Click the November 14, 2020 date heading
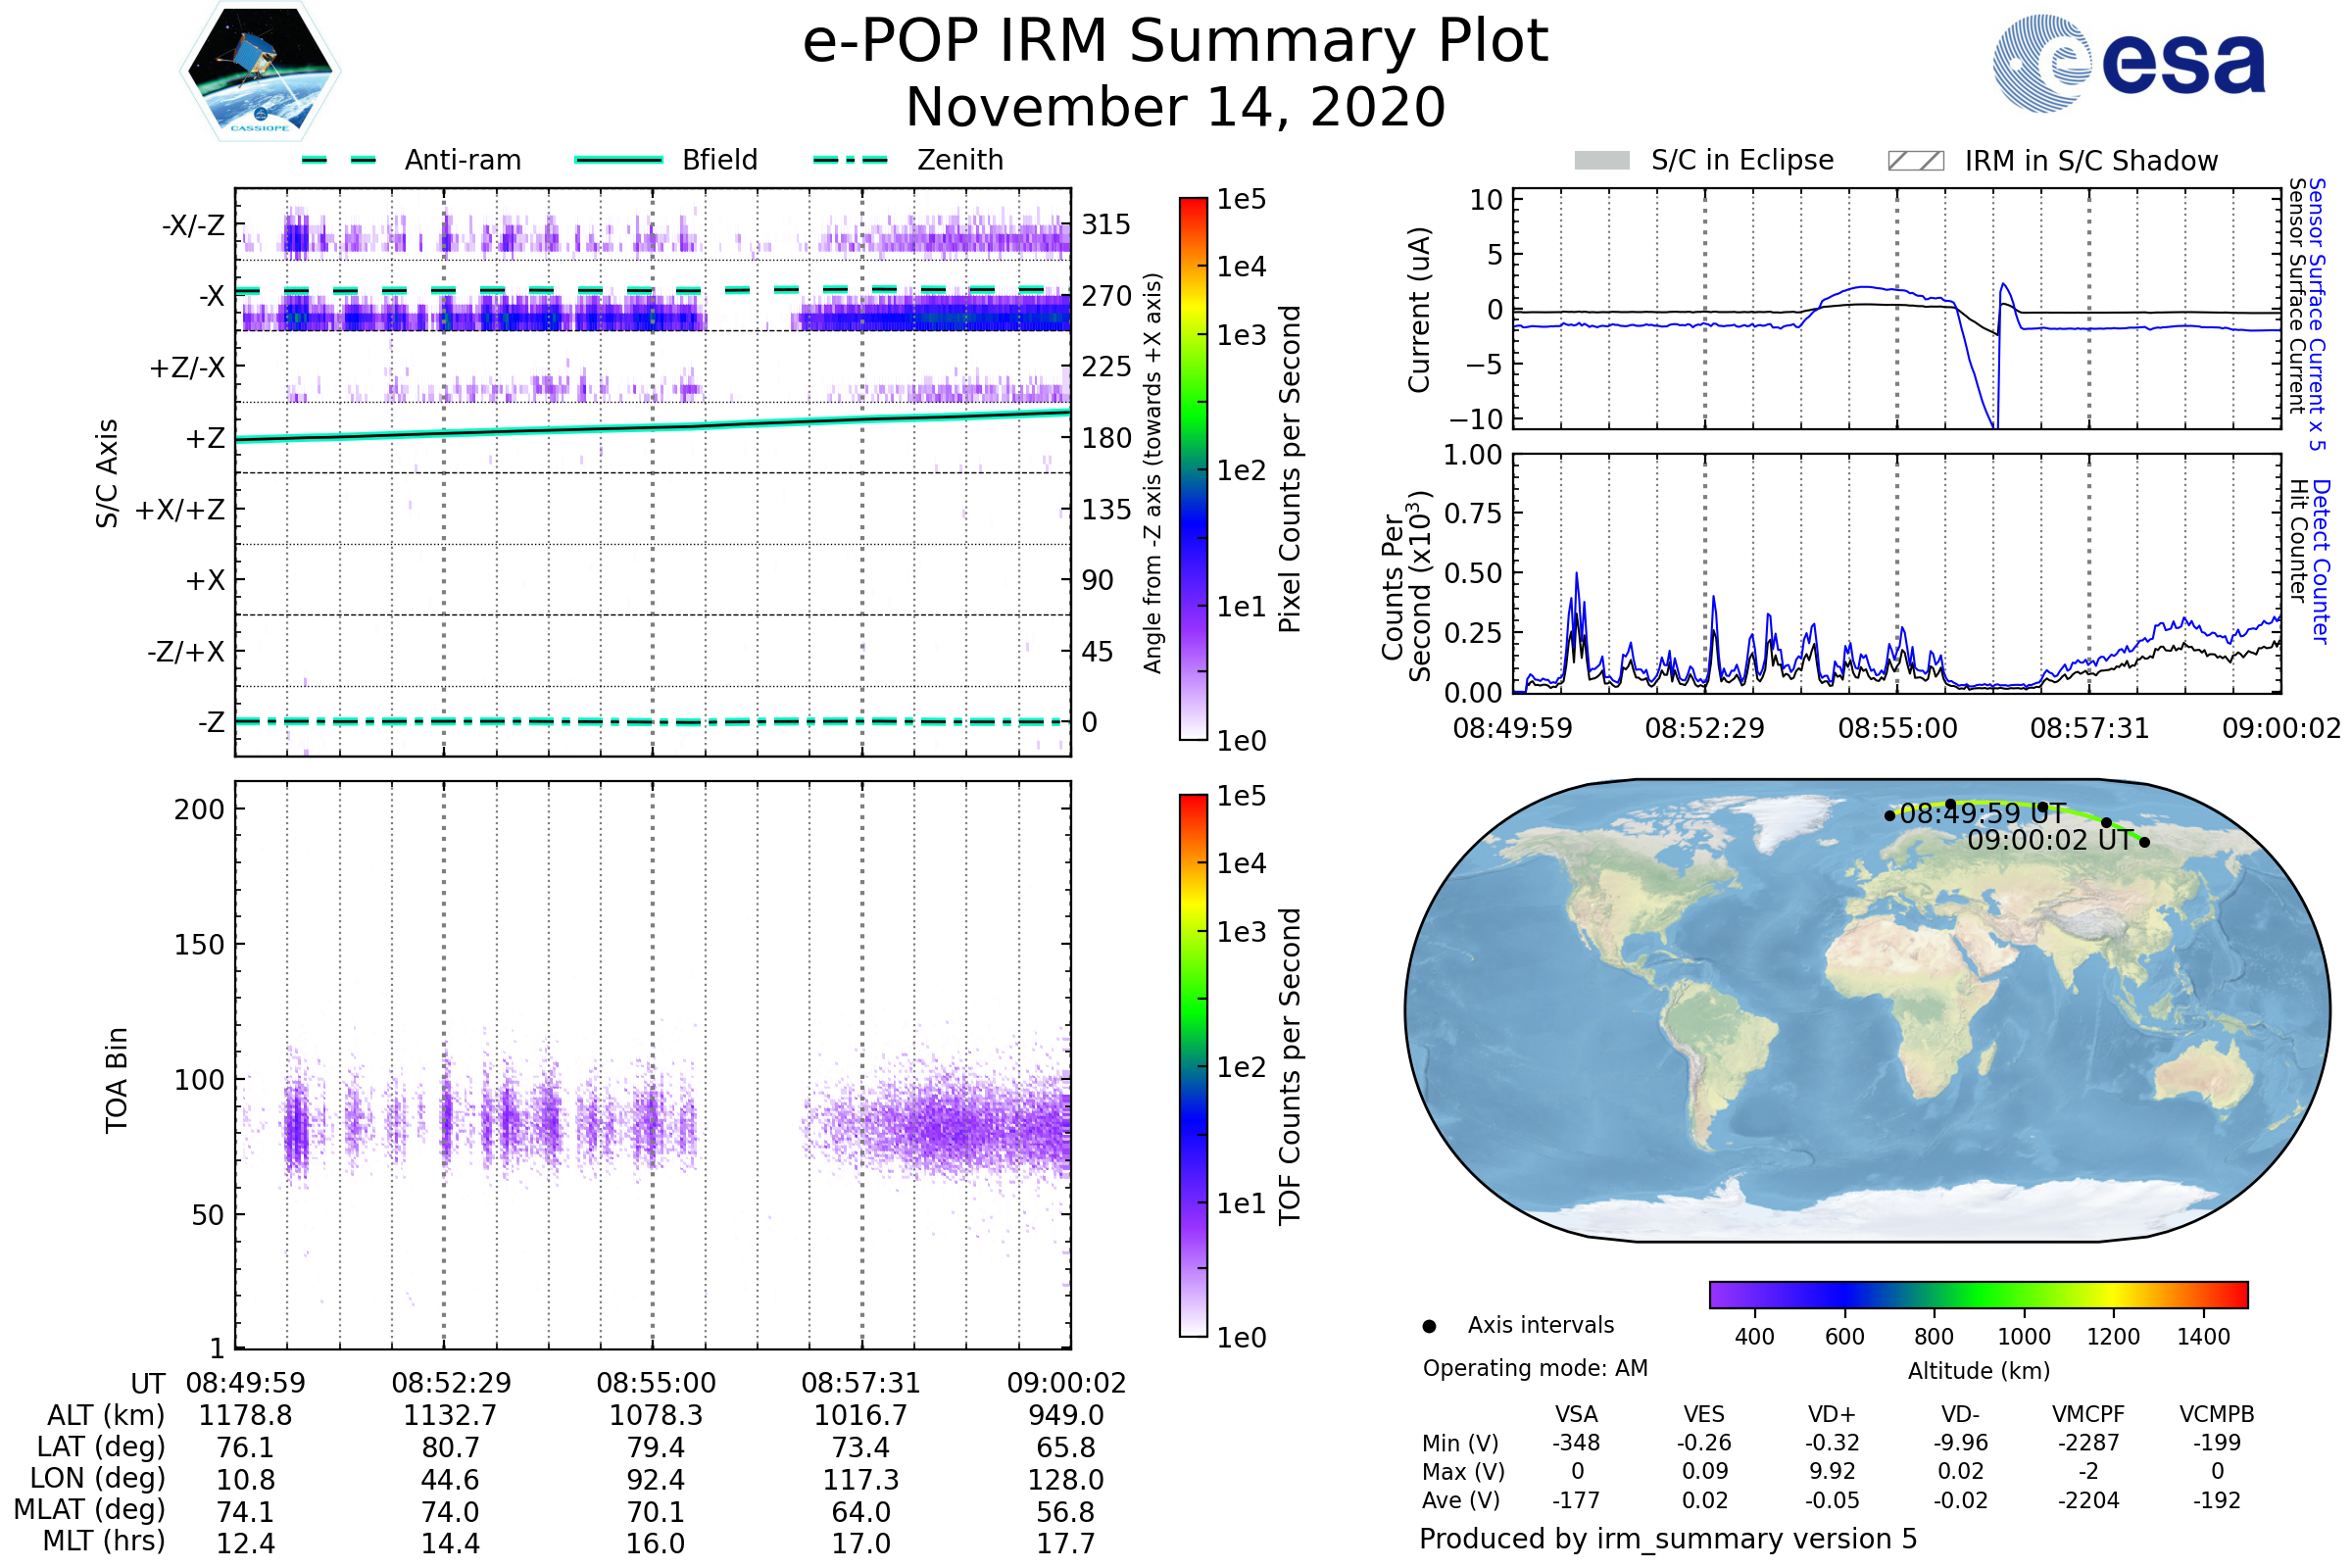Viewport: 2352px width, 1568px height. point(1175,108)
